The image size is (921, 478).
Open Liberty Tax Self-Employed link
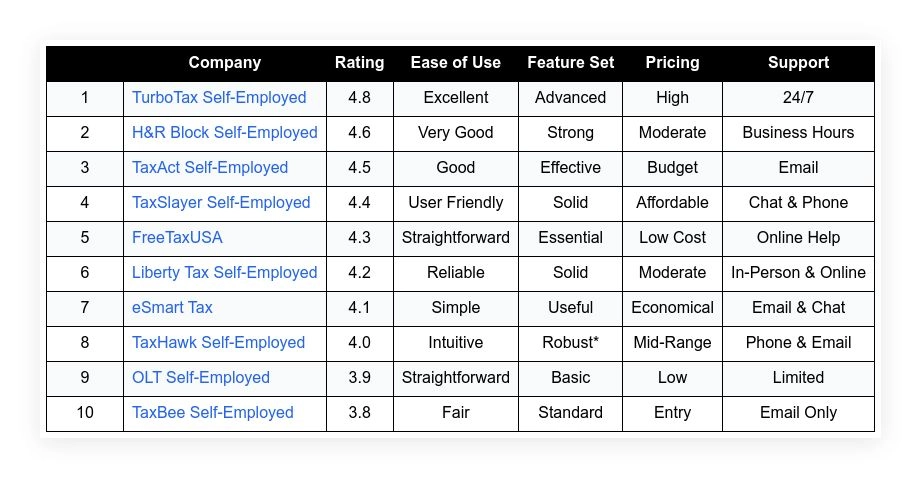[224, 272]
